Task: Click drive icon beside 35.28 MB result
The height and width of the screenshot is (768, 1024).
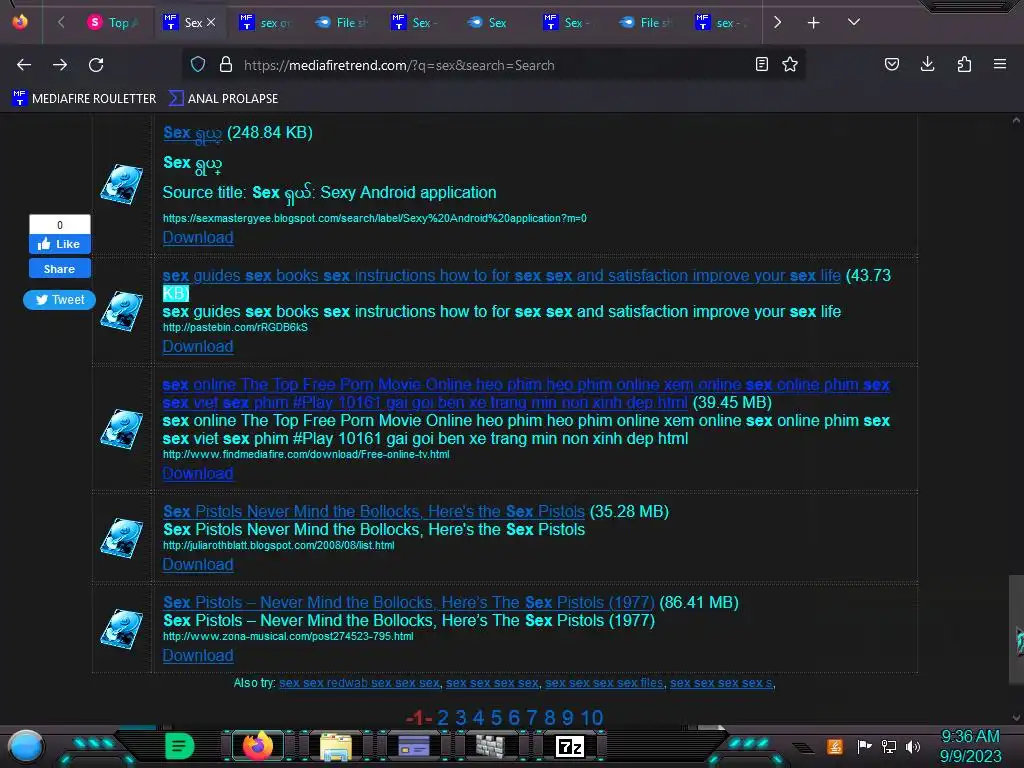Action: pos(121,538)
